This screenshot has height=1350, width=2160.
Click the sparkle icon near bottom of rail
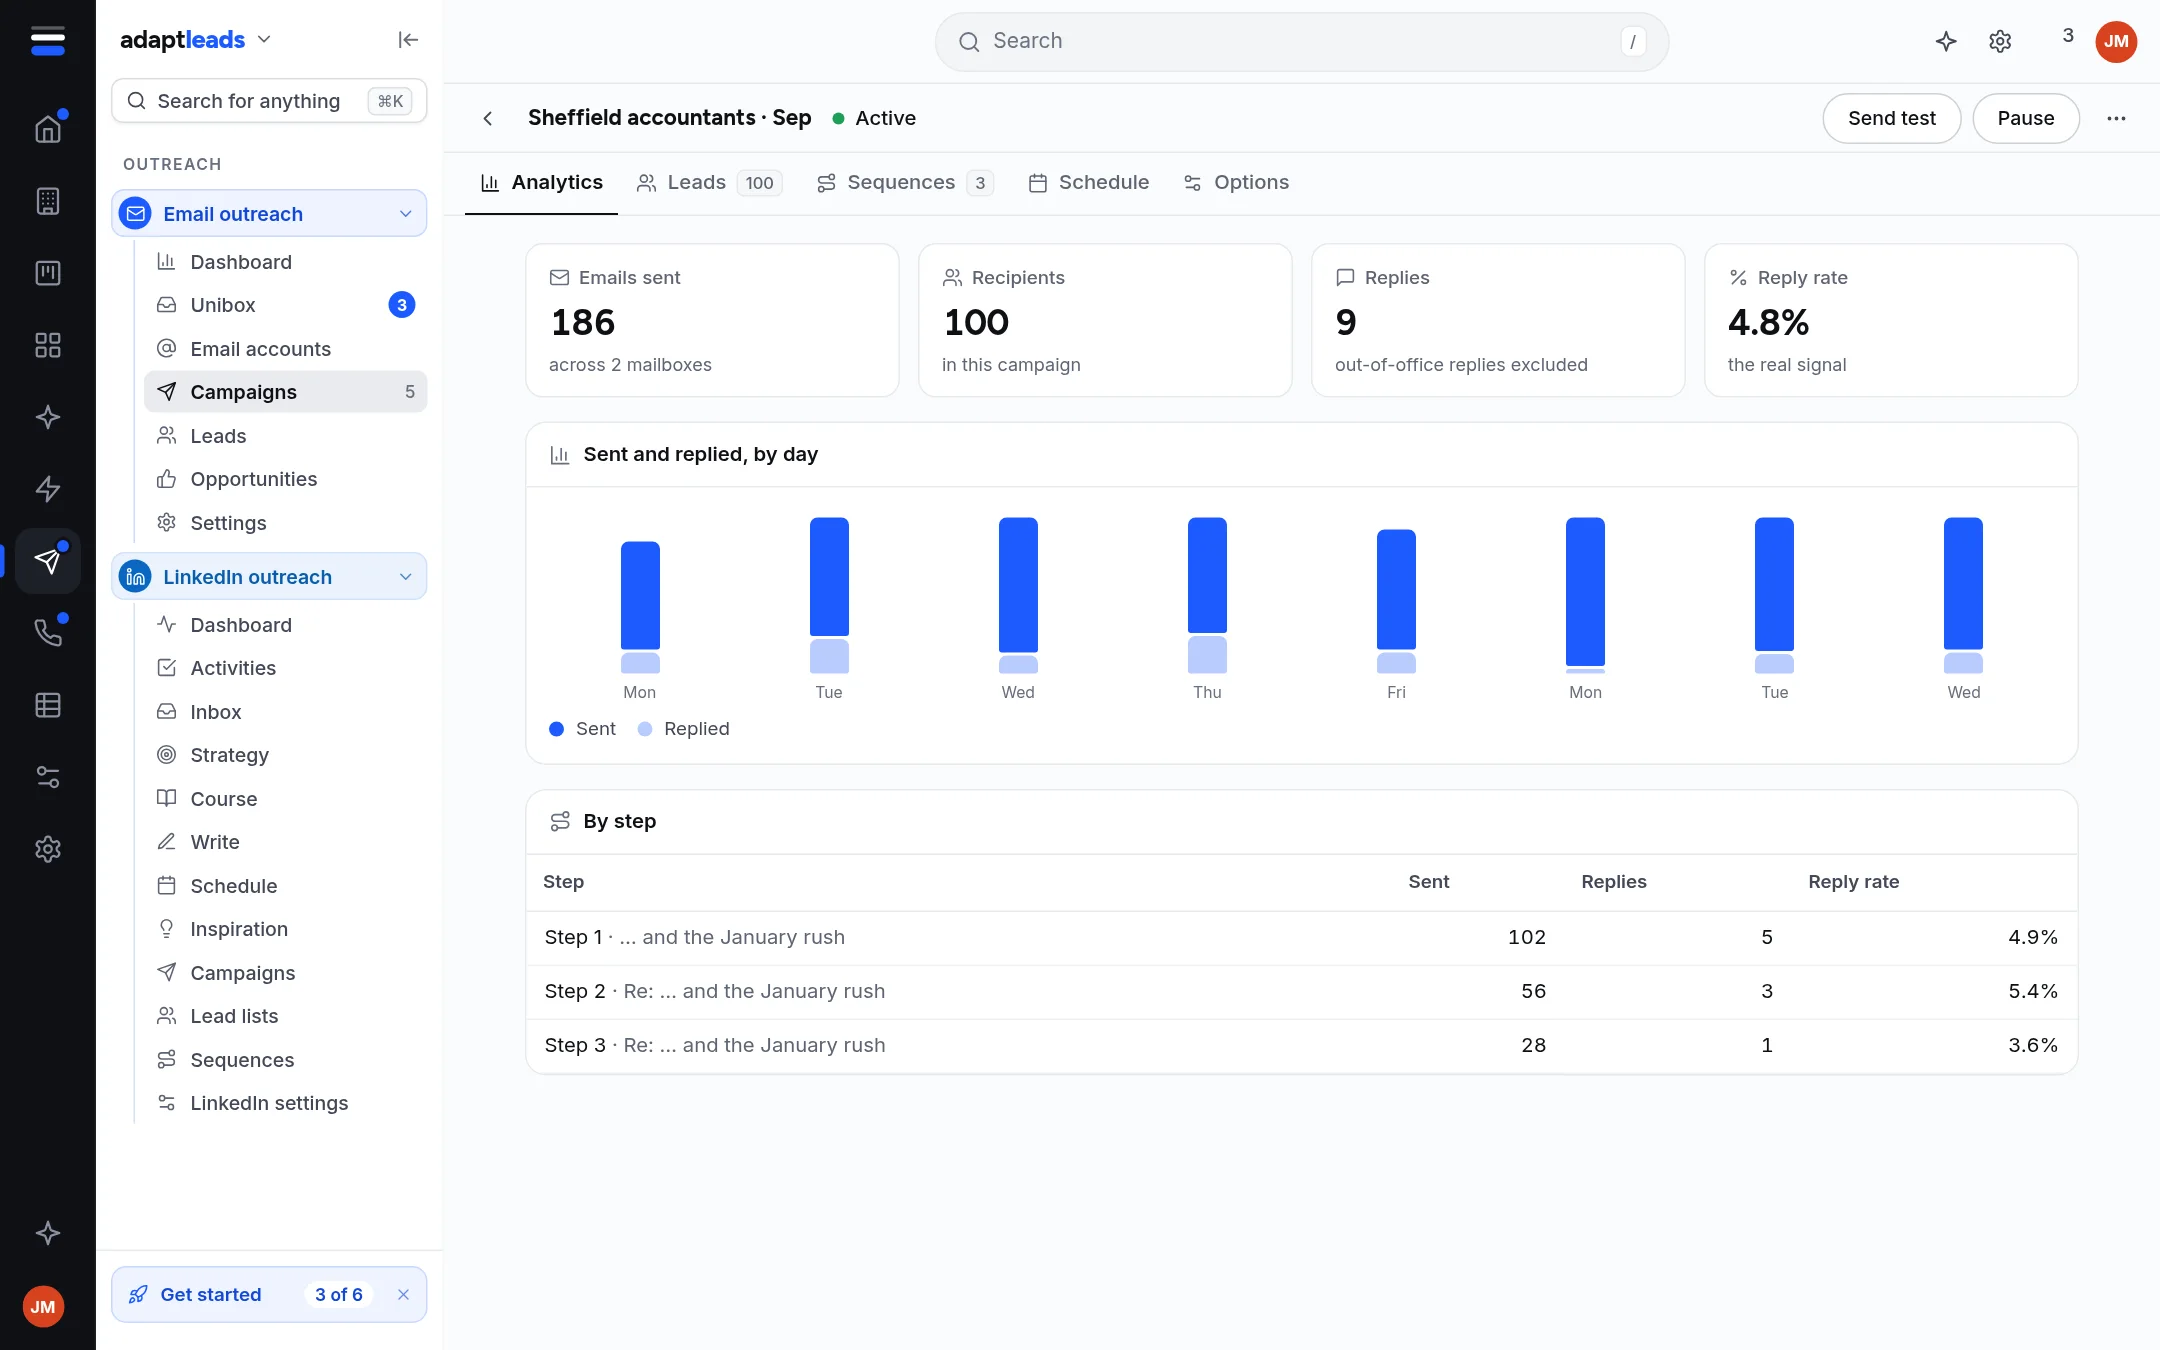pyautogui.click(x=48, y=1233)
